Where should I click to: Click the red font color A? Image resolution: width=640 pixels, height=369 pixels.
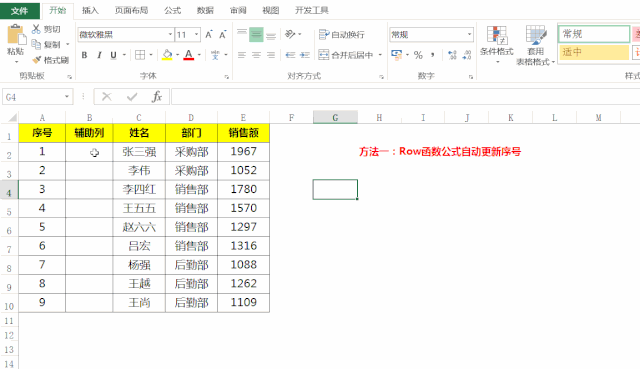(x=189, y=55)
